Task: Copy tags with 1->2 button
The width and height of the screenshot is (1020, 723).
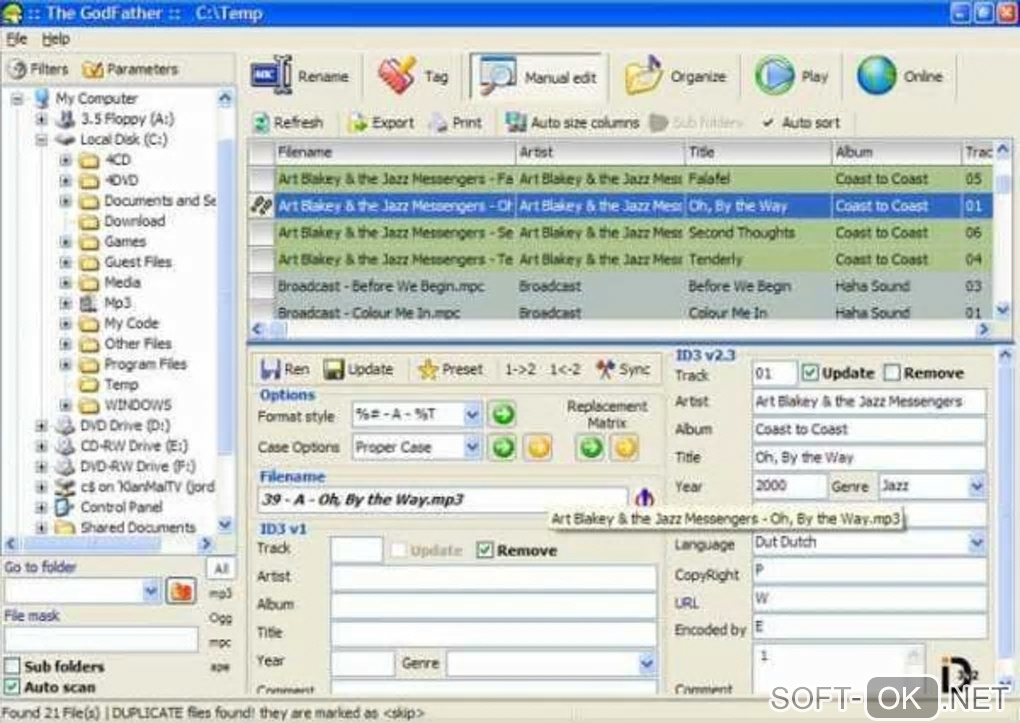Action: pyautogui.click(x=520, y=370)
